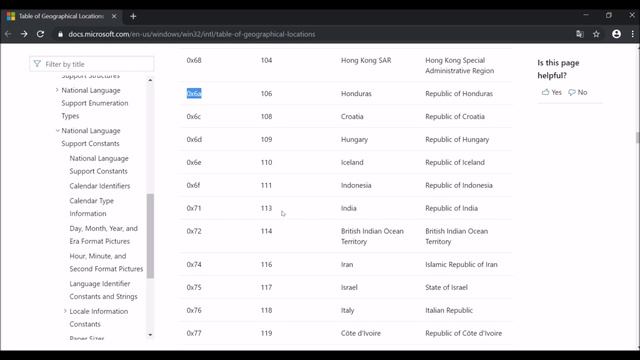This screenshot has width=640, height=360.
Task: Bookmark this page with star icon
Action: coord(596,34)
